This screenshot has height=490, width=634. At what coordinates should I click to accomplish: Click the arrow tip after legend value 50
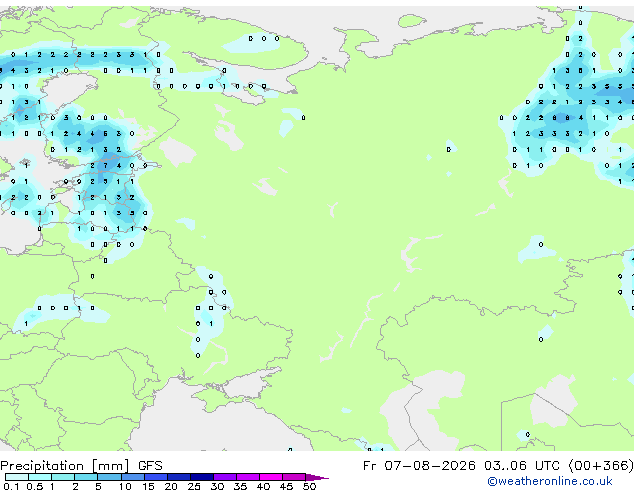[317, 477]
